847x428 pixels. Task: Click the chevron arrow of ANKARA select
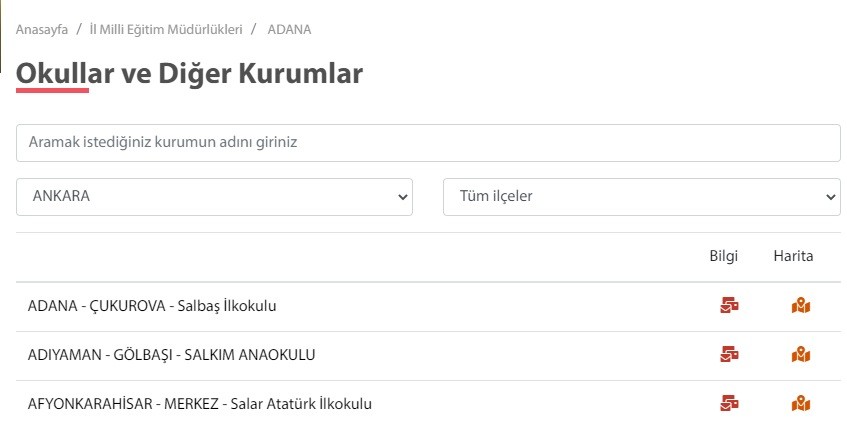pos(402,197)
